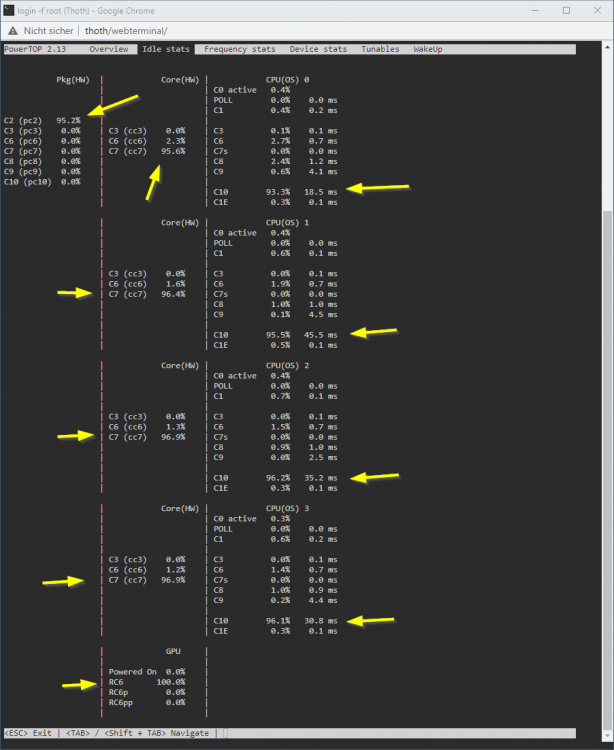The width and height of the screenshot is (614, 750).
Task: Click the scrollbar down arrow
Action: tap(607, 736)
